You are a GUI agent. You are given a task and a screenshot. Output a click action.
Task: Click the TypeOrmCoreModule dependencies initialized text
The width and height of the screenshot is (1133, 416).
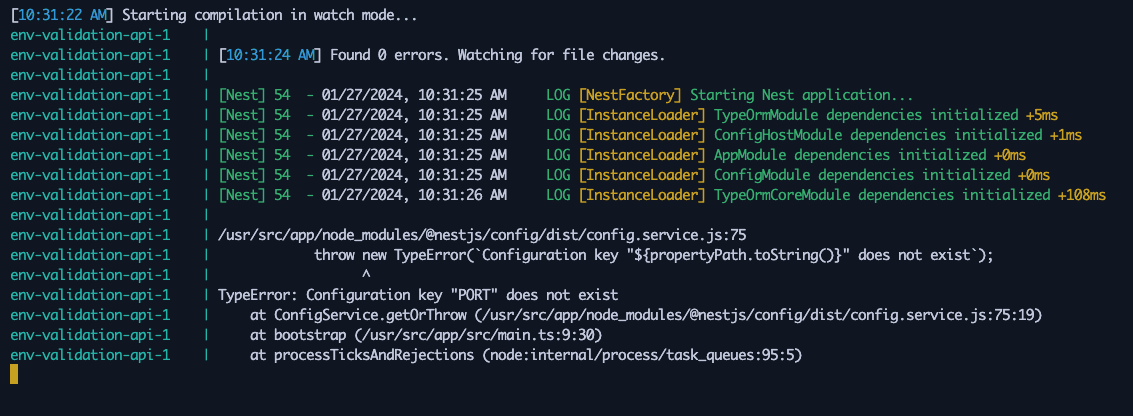tap(883, 195)
